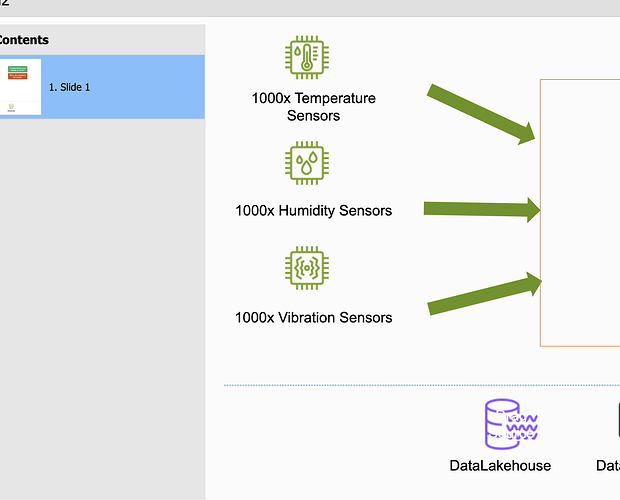The image size is (620, 500).
Task: Click the window title bar at top
Action: (x=300, y=8)
